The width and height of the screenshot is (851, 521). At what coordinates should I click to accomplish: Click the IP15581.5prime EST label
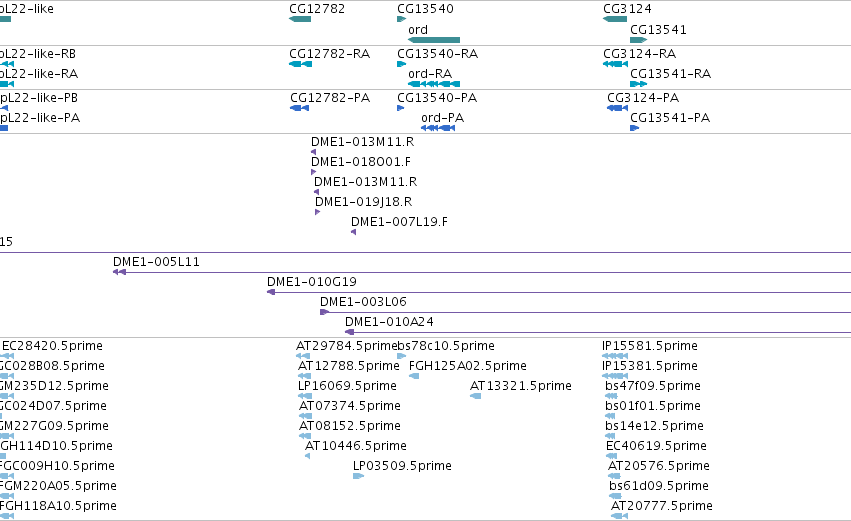coord(650,346)
